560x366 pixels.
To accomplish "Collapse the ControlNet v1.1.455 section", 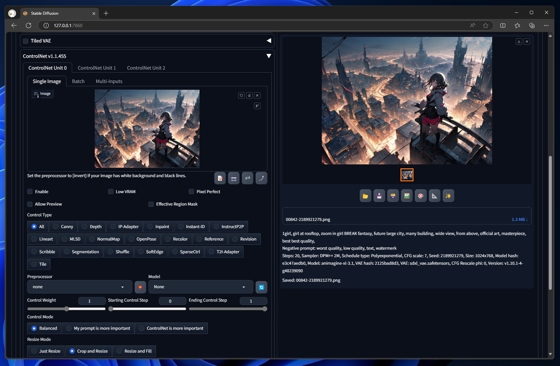I will coord(269,56).
